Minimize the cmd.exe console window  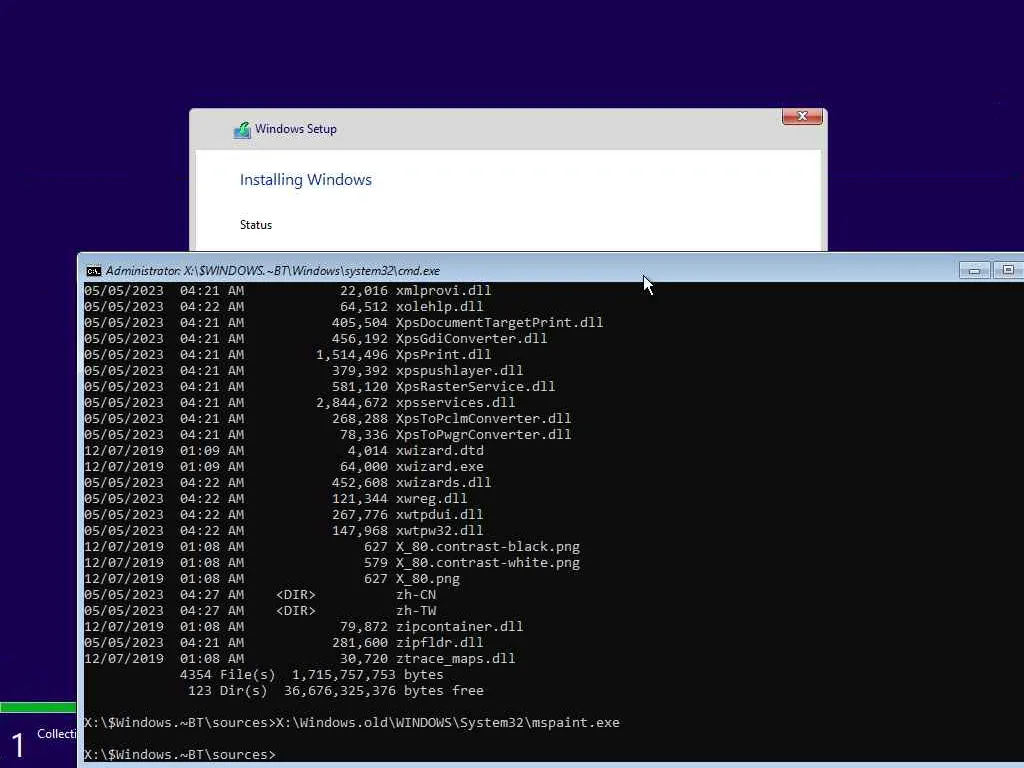(x=974, y=270)
